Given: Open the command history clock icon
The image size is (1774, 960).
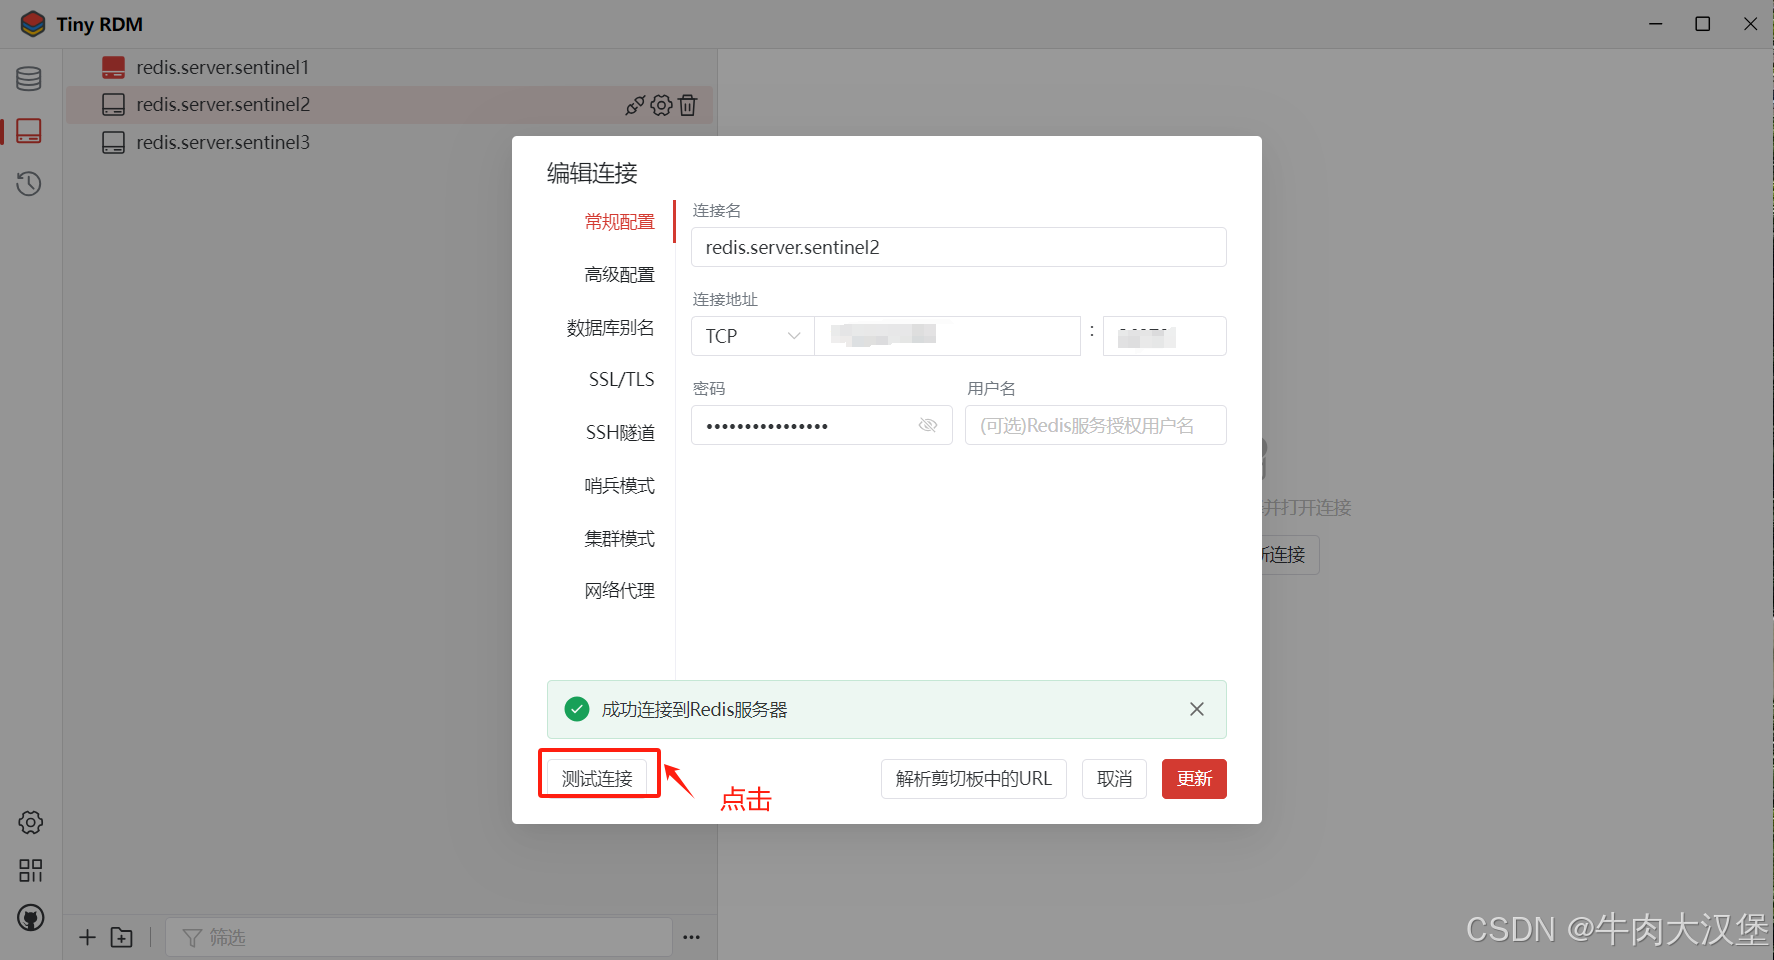Looking at the screenshot, I should (29, 184).
